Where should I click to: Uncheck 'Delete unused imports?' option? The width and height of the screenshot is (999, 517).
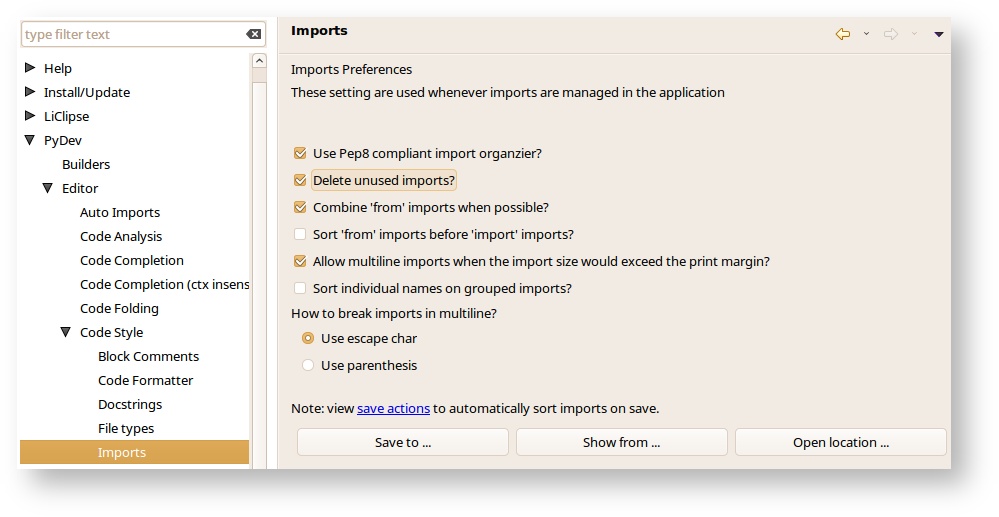(300, 181)
